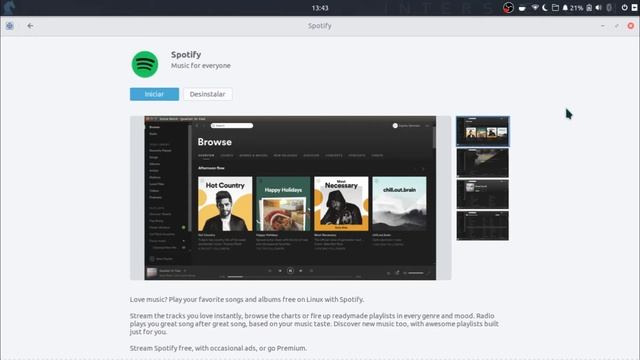
Task: Open the side panel icon at panel end
Action: point(635,8)
